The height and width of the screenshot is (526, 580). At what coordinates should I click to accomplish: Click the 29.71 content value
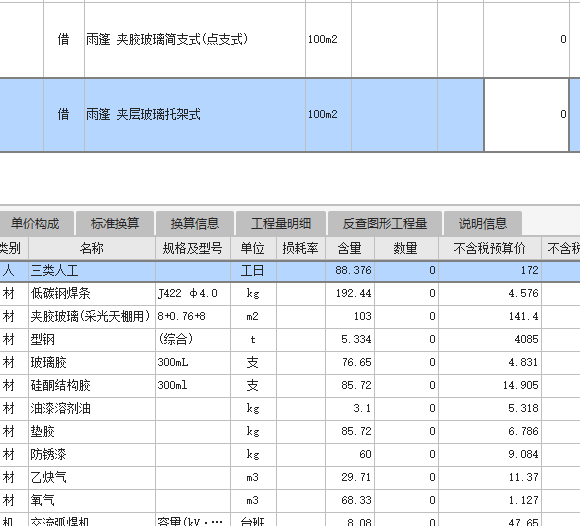356,477
